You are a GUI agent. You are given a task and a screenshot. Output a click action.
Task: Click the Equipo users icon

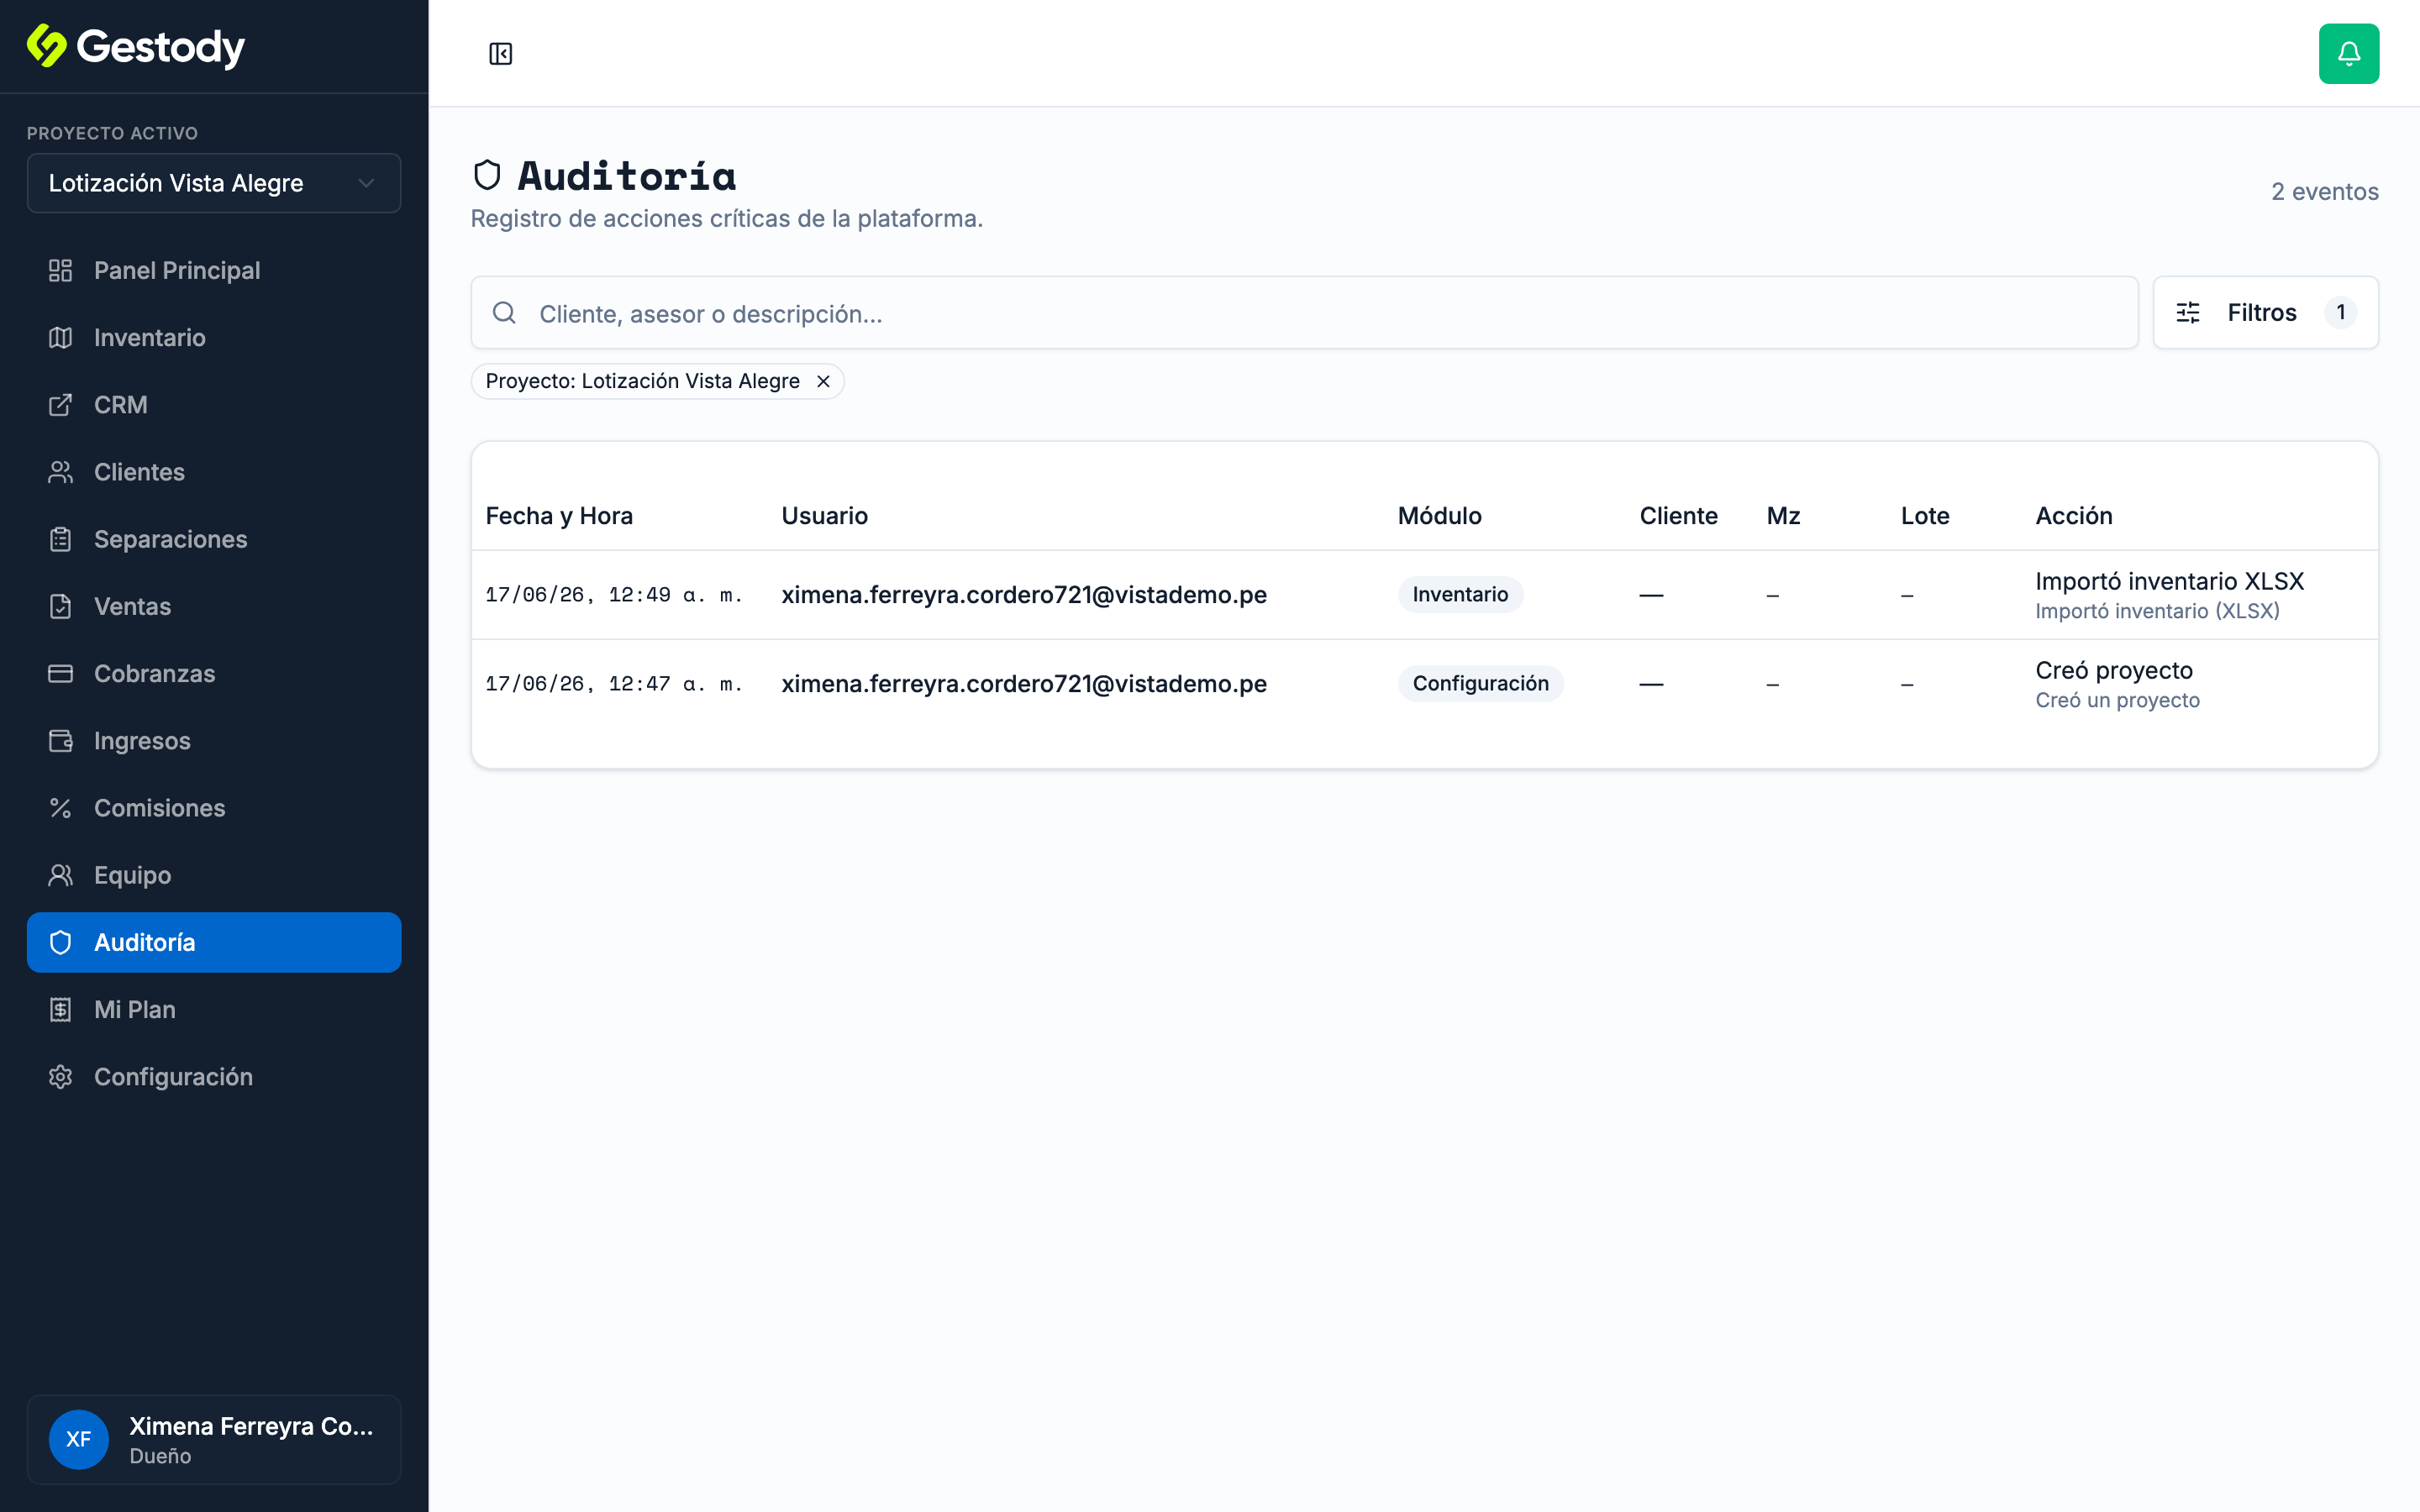coord(60,875)
